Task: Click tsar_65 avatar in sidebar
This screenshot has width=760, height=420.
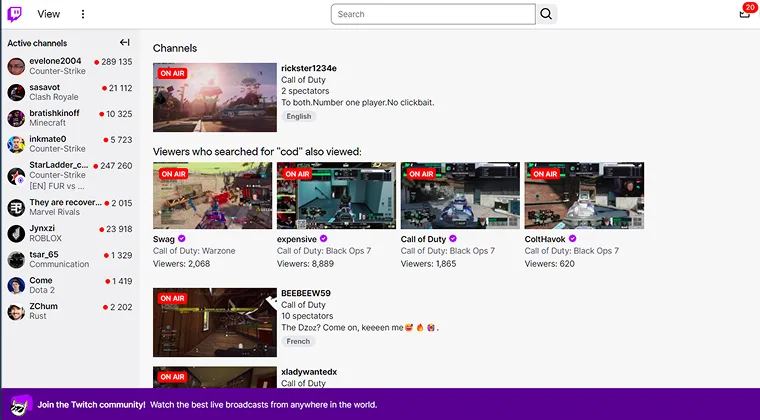Action: click(x=16, y=260)
